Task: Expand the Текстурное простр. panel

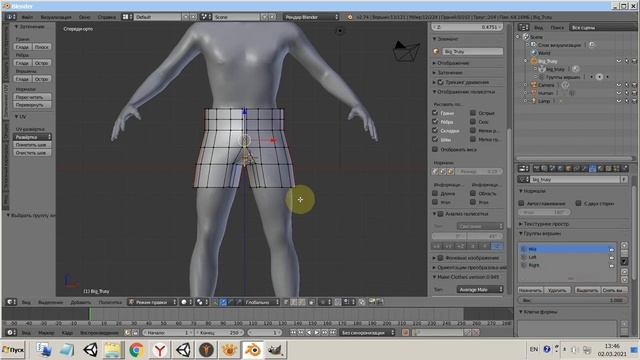Action: tap(544, 224)
